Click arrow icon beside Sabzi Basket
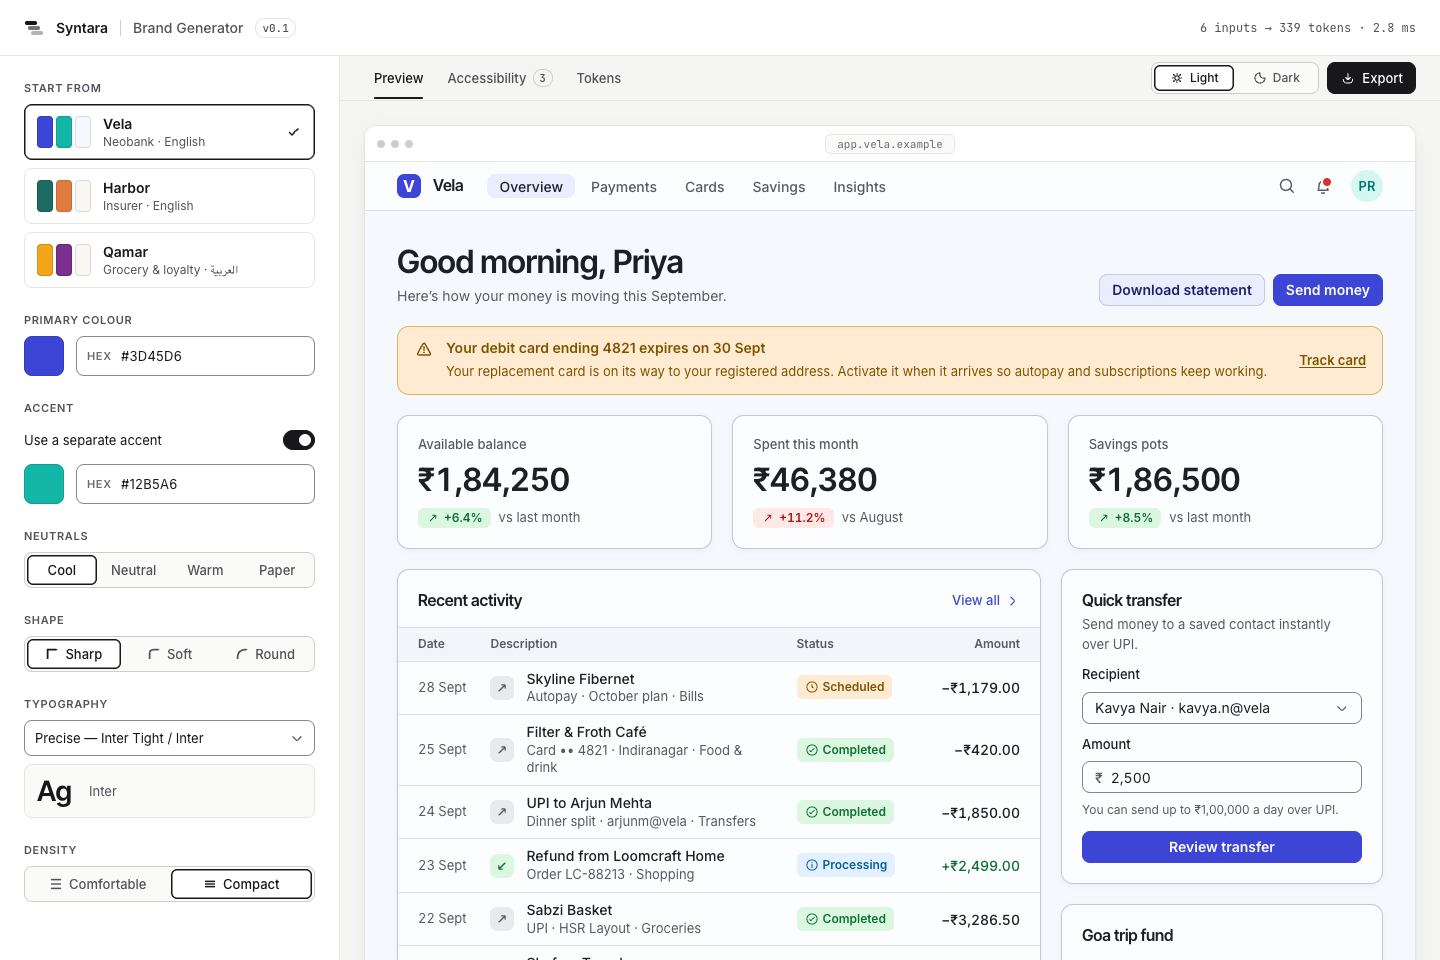 pos(502,919)
